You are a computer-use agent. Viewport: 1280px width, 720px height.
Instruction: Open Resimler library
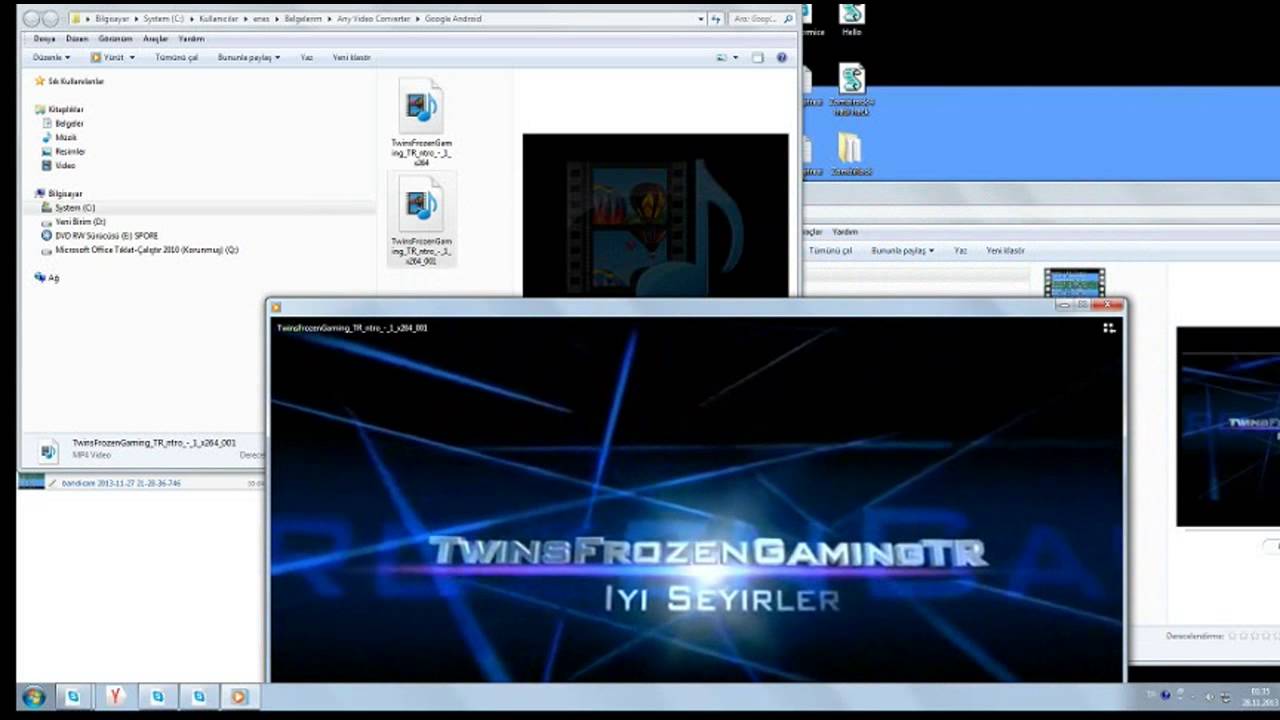[64, 151]
